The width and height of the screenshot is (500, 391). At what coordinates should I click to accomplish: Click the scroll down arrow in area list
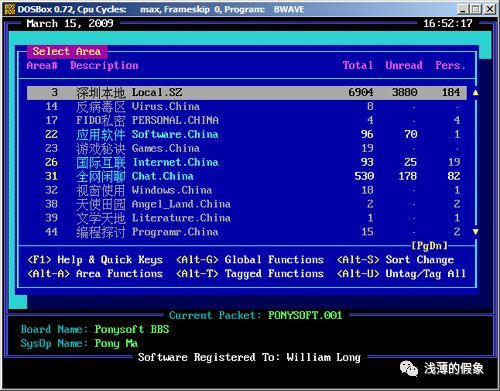click(475, 232)
